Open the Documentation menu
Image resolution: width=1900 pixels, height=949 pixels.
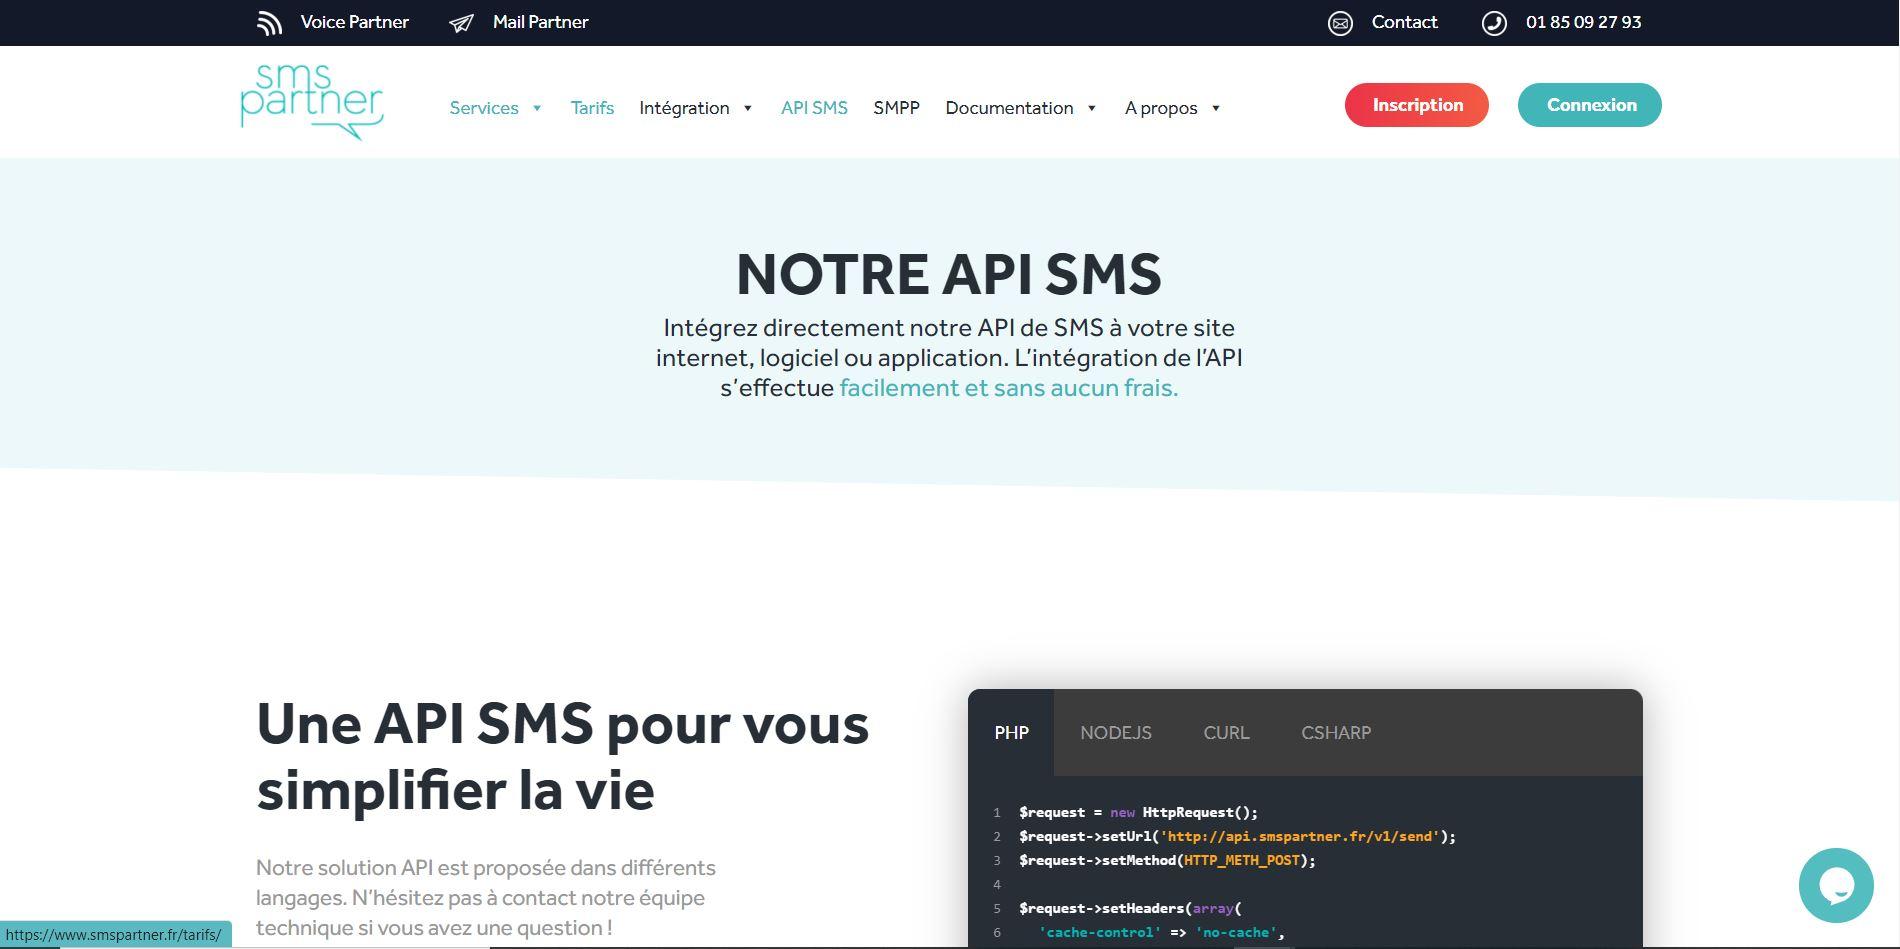[x=1009, y=108]
